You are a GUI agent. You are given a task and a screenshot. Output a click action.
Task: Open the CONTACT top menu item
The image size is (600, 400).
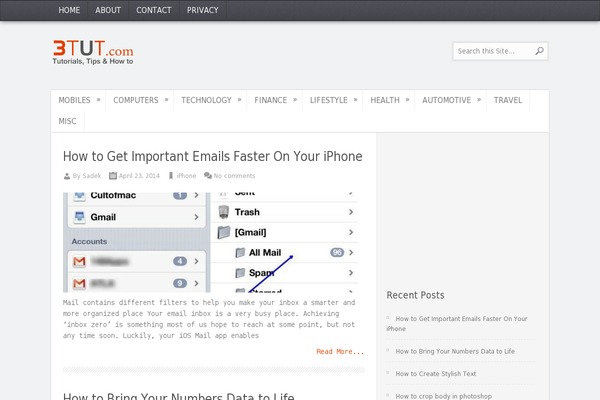[154, 10]
